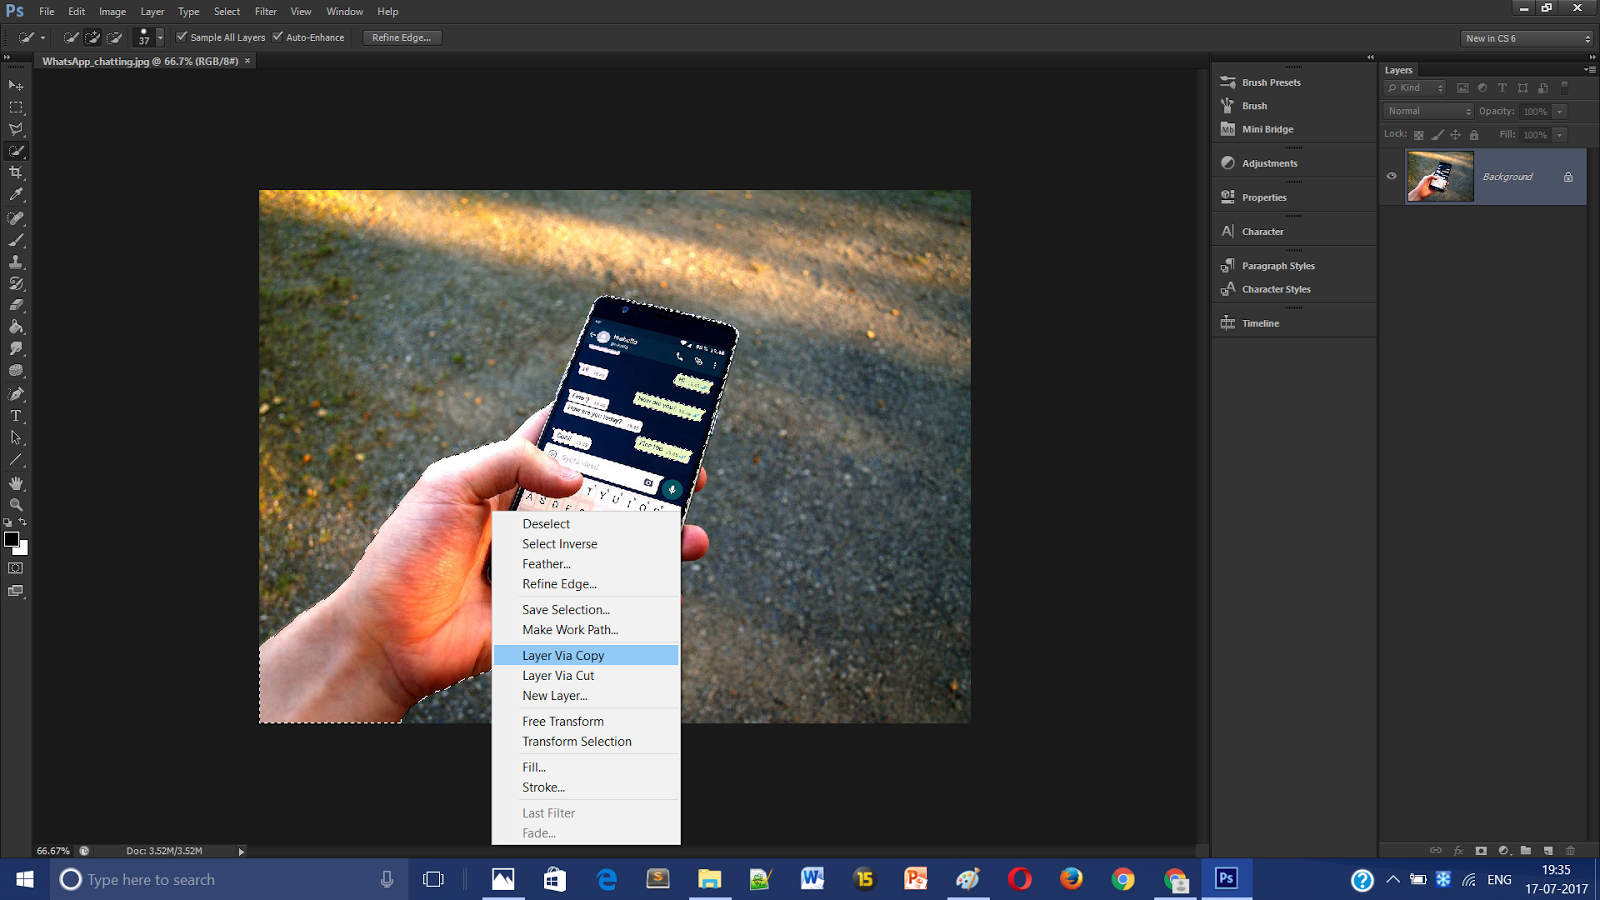Select the Pen tool
1600x900 pixels.
point(16,394)
